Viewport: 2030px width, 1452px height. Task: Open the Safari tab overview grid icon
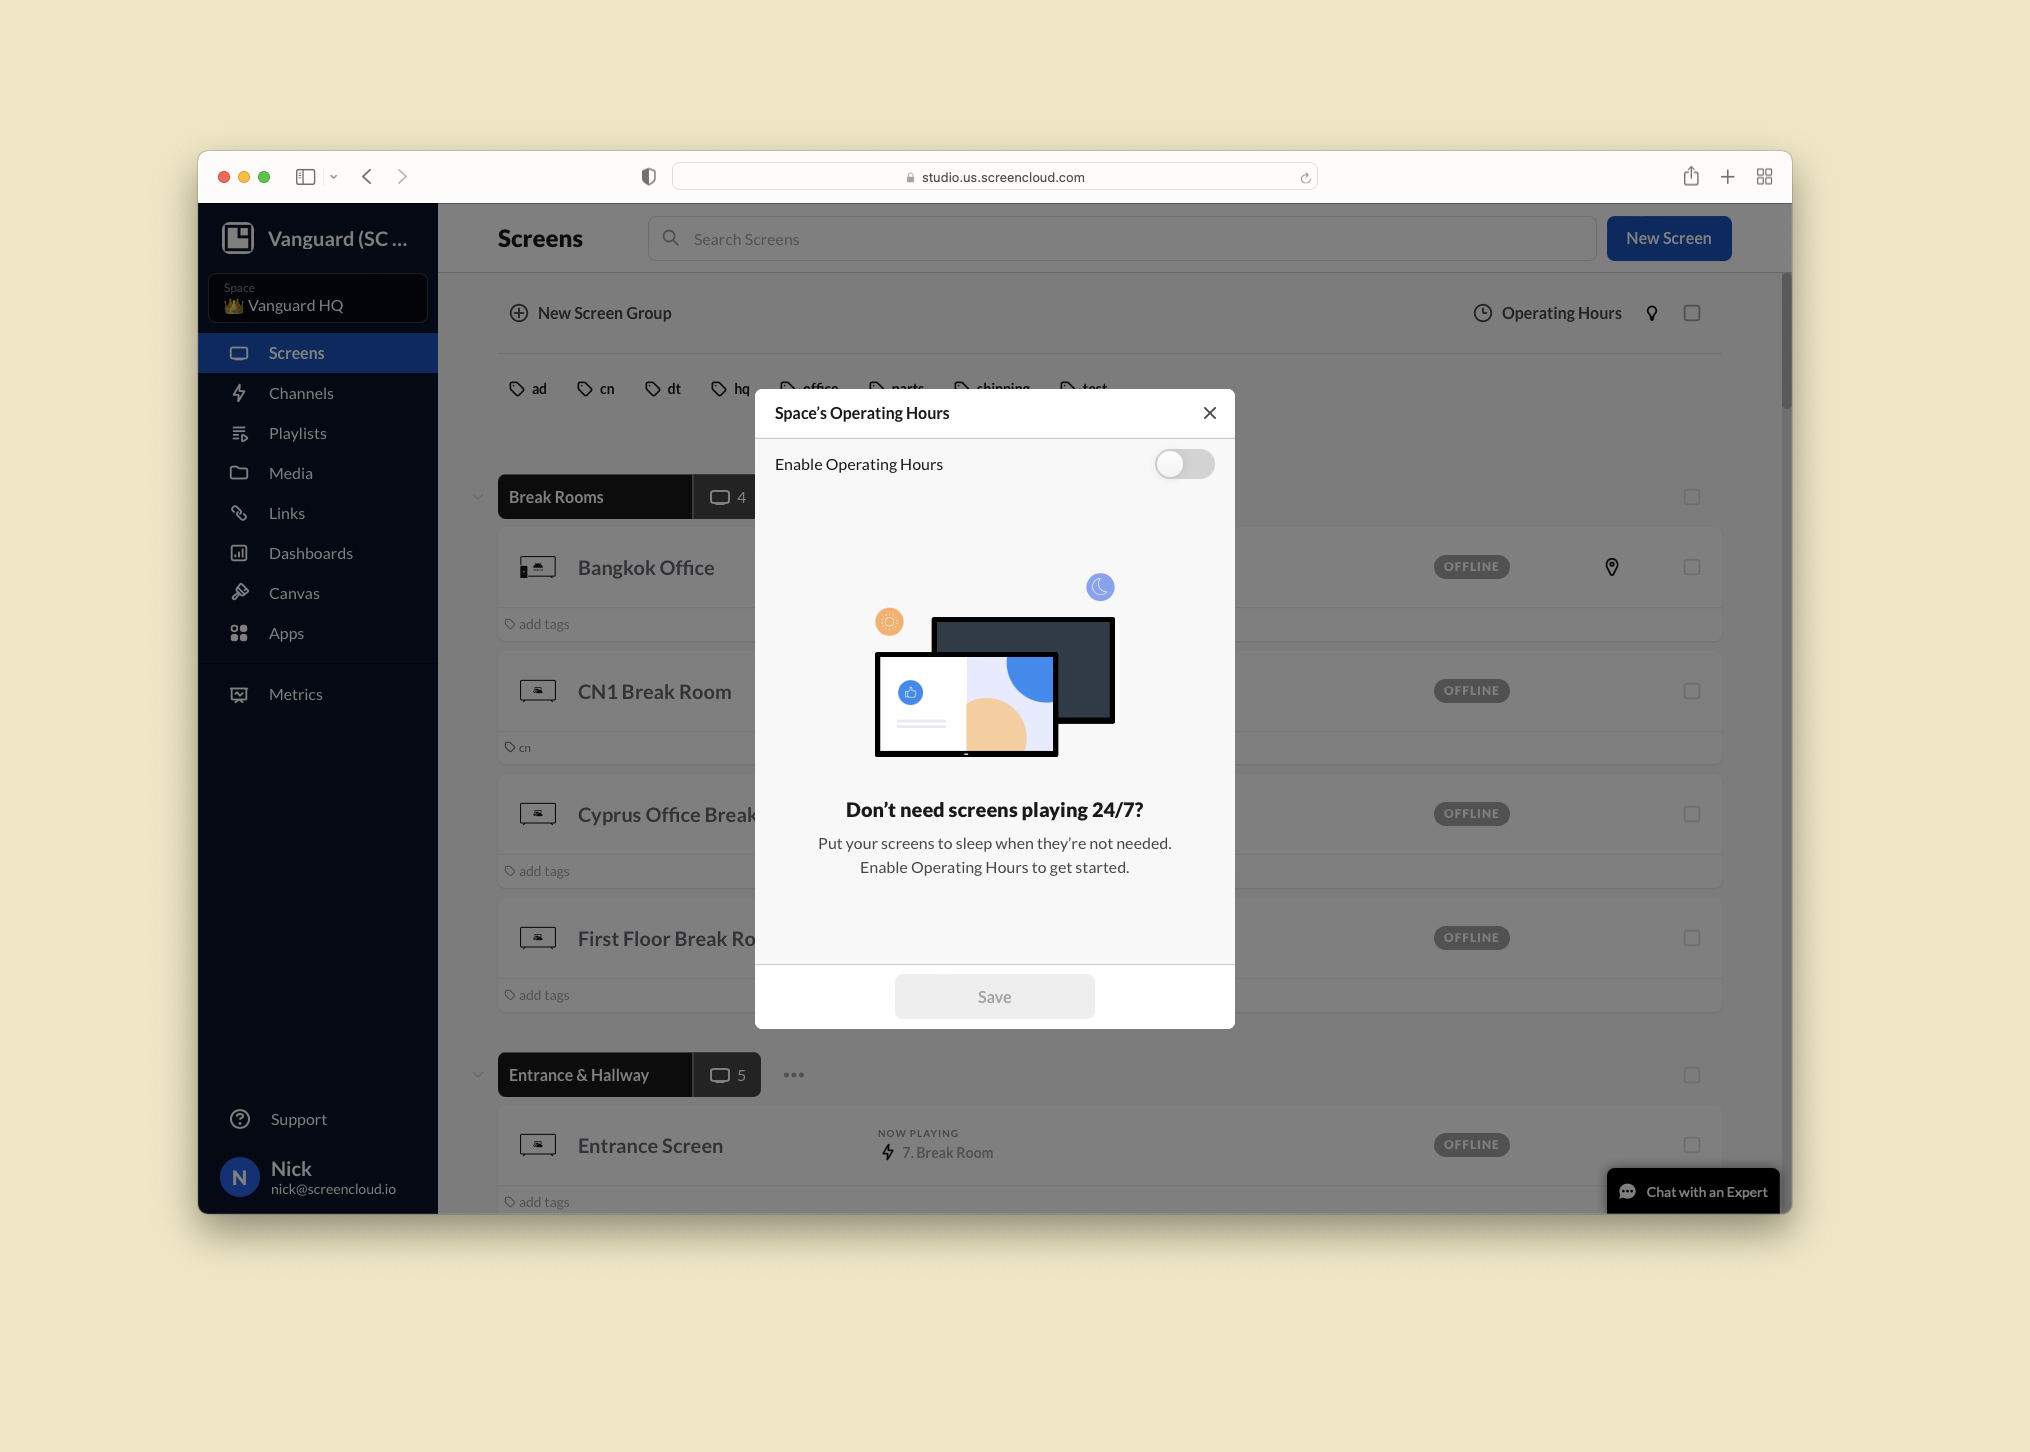[x=1764, y=177]
